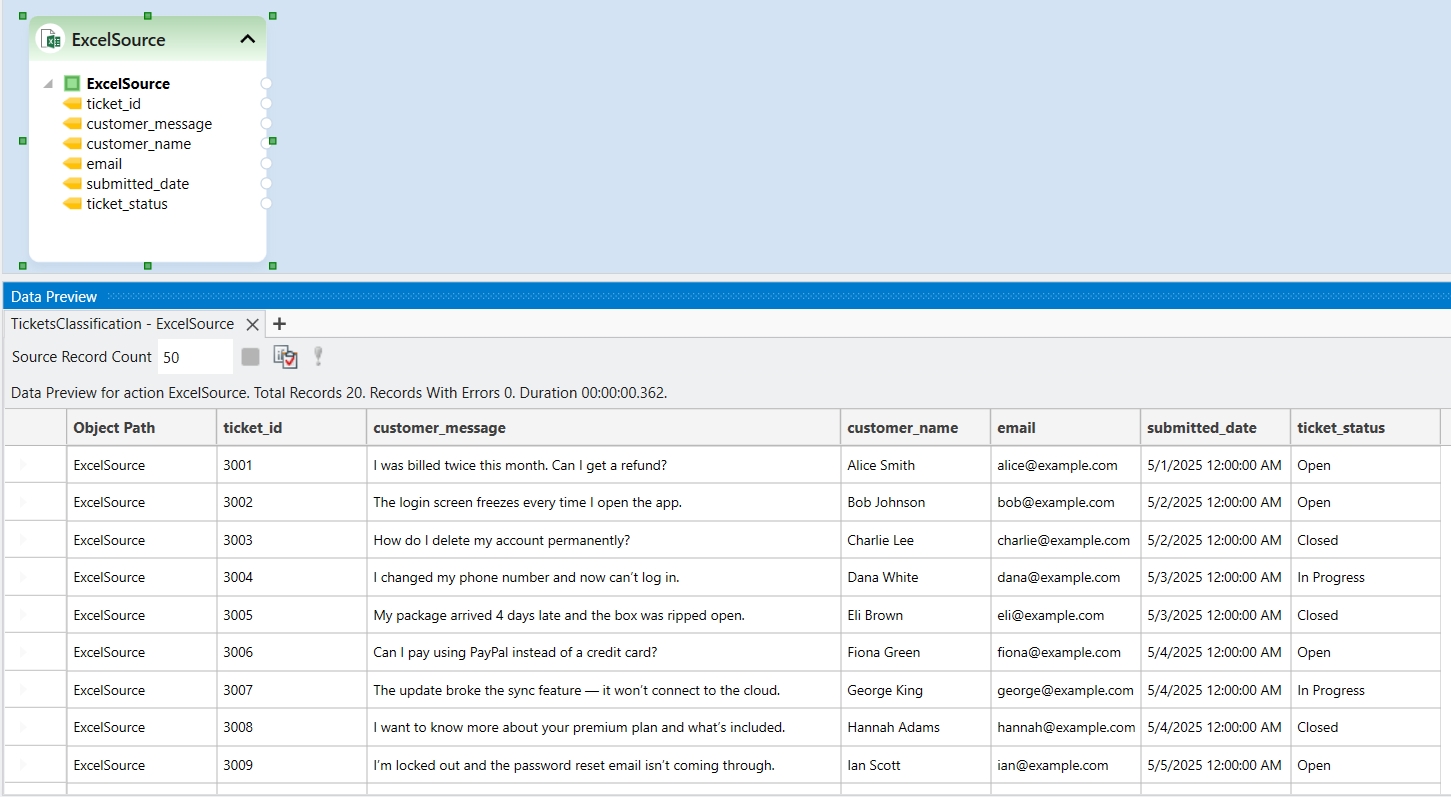
Task: Click the green square ExcelSource root icon
Action: pos(72,84)
